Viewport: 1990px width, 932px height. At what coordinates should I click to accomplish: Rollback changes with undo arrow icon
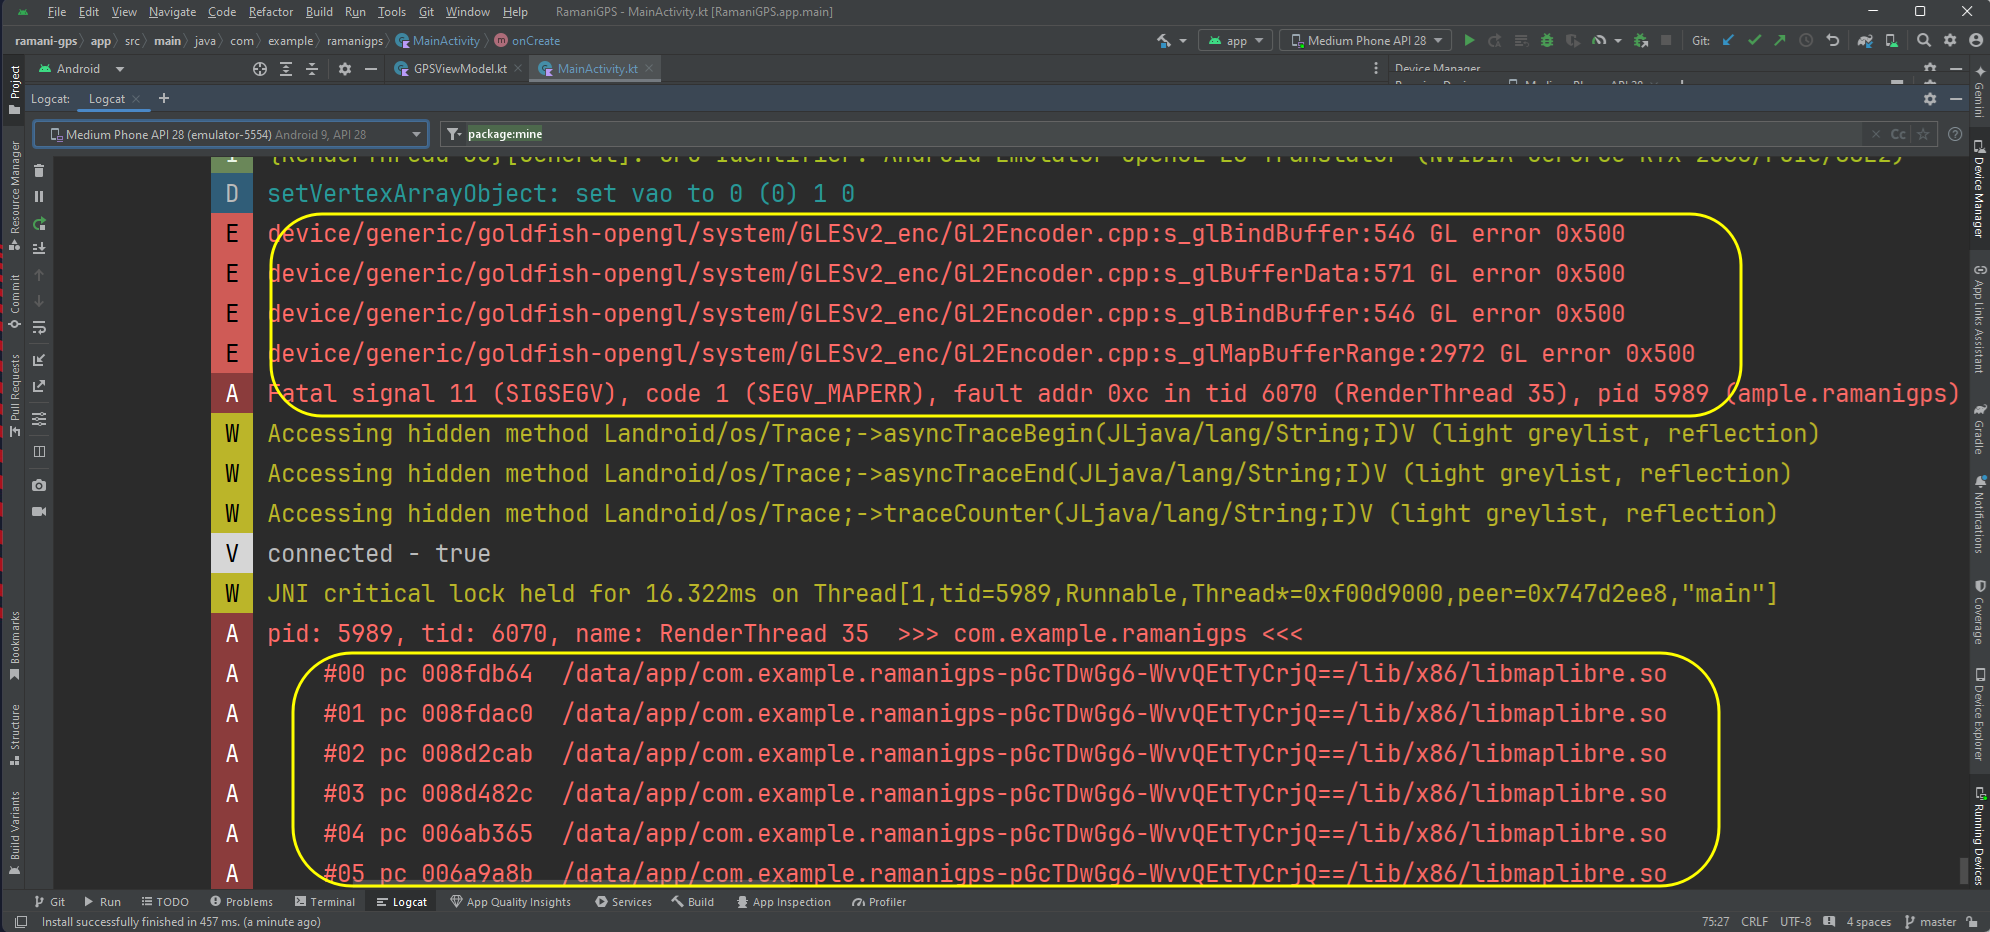coord(1832,40)
